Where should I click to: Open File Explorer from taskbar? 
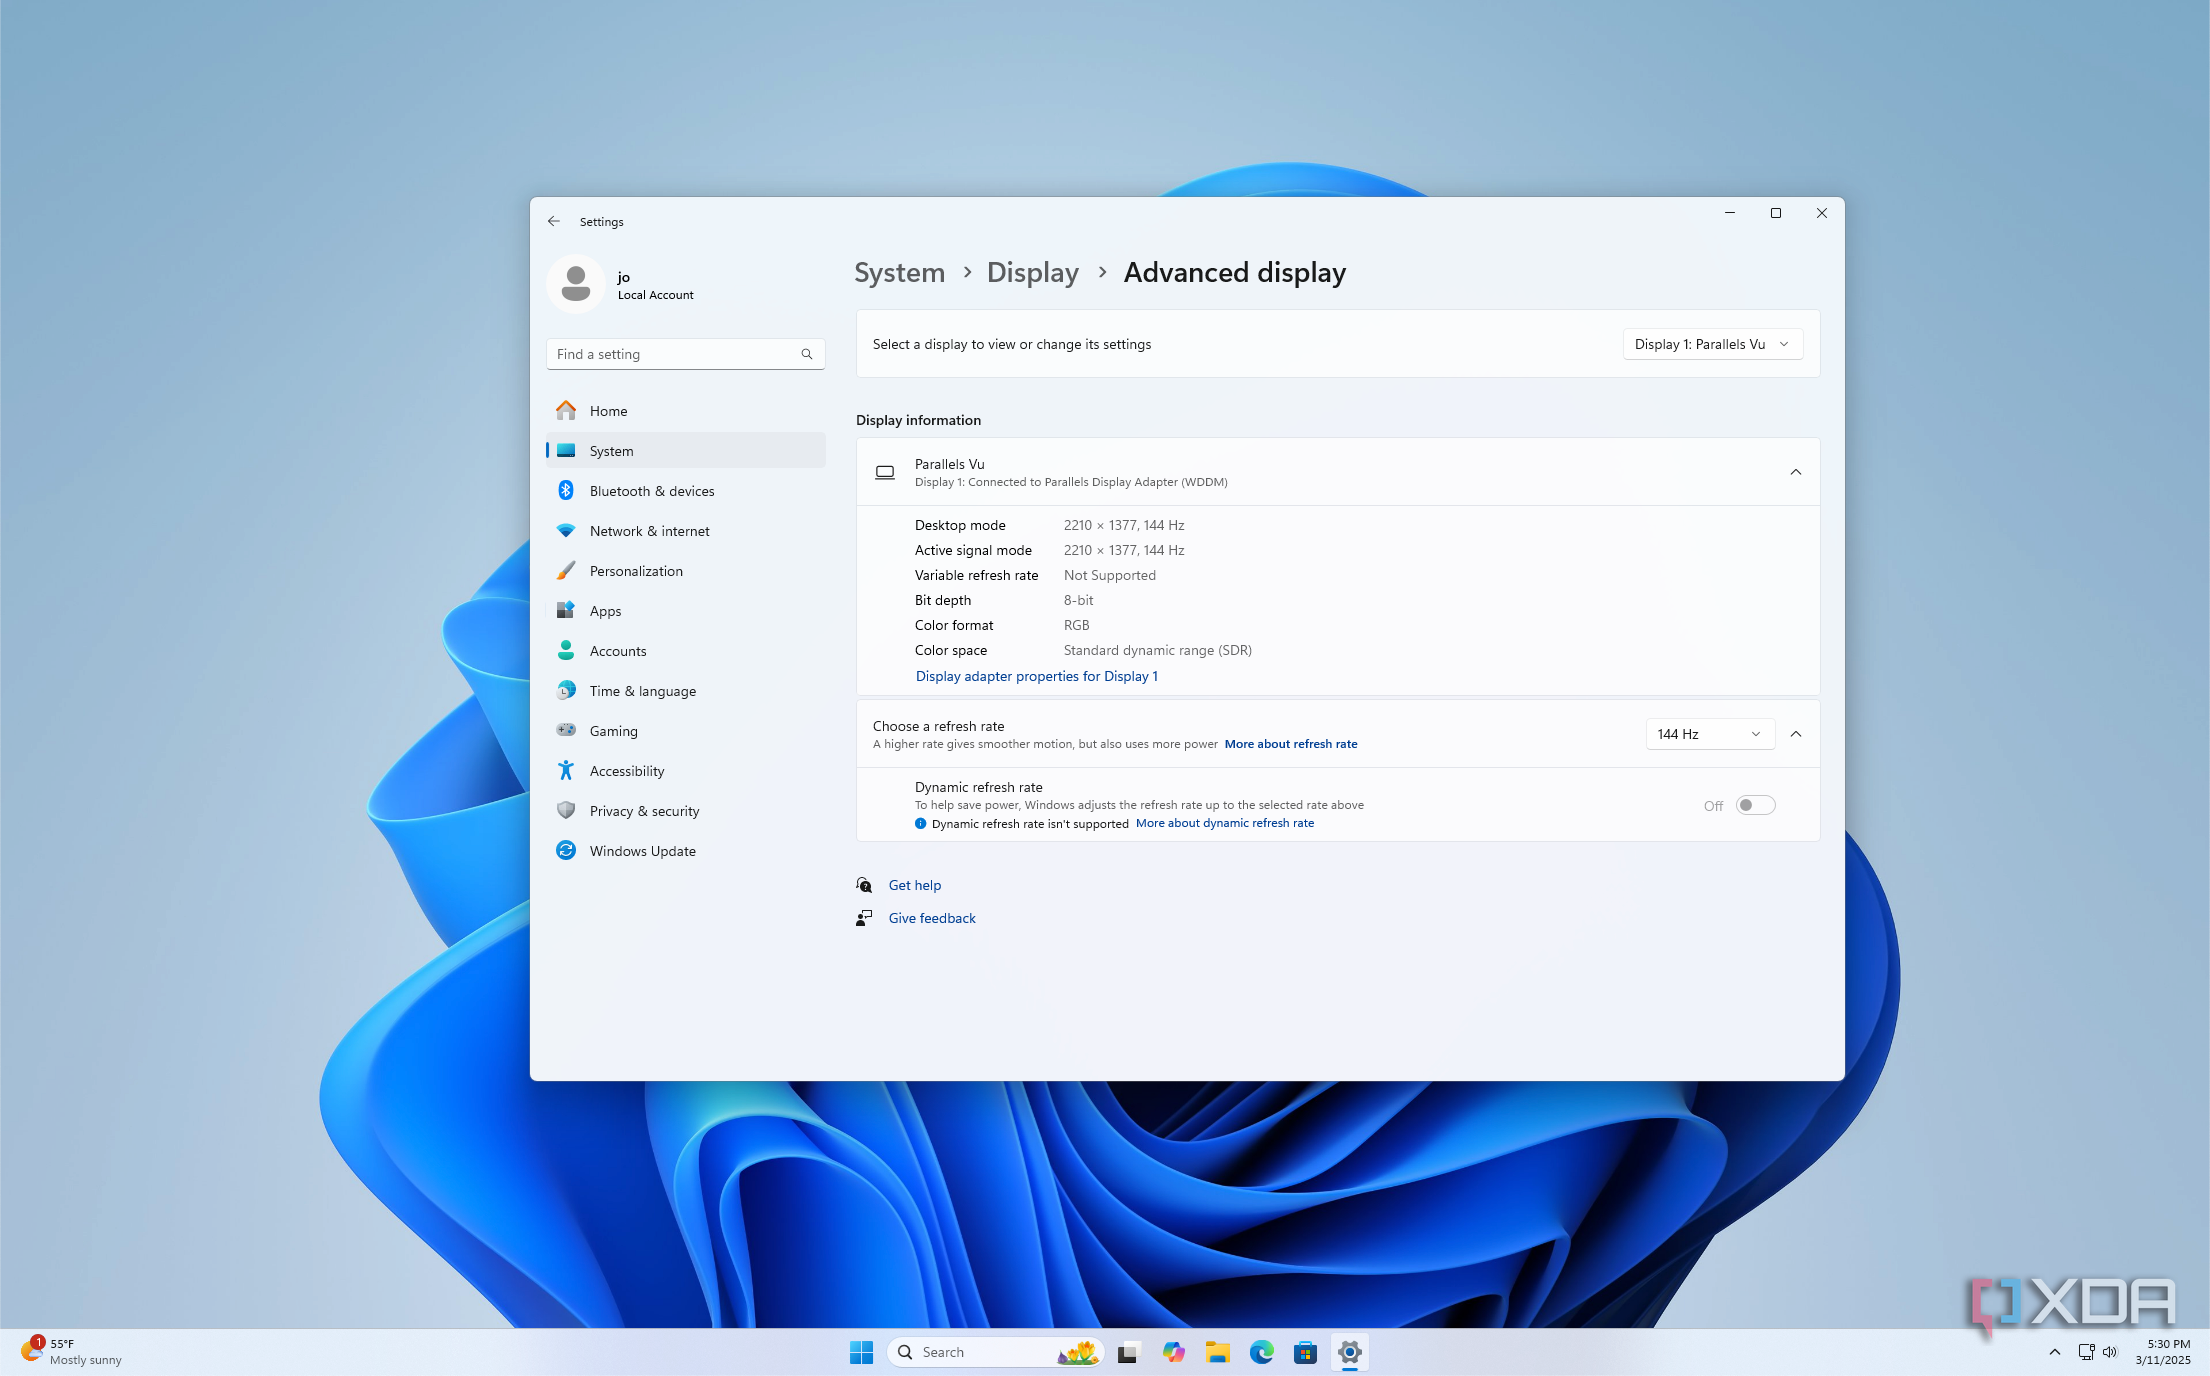(1217, 1352)
